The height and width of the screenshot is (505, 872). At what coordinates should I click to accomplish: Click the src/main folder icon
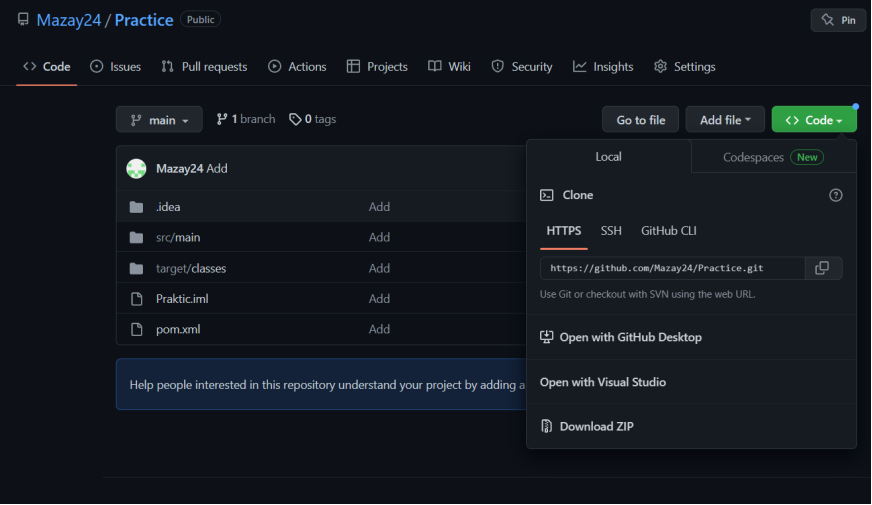point(136,237)
